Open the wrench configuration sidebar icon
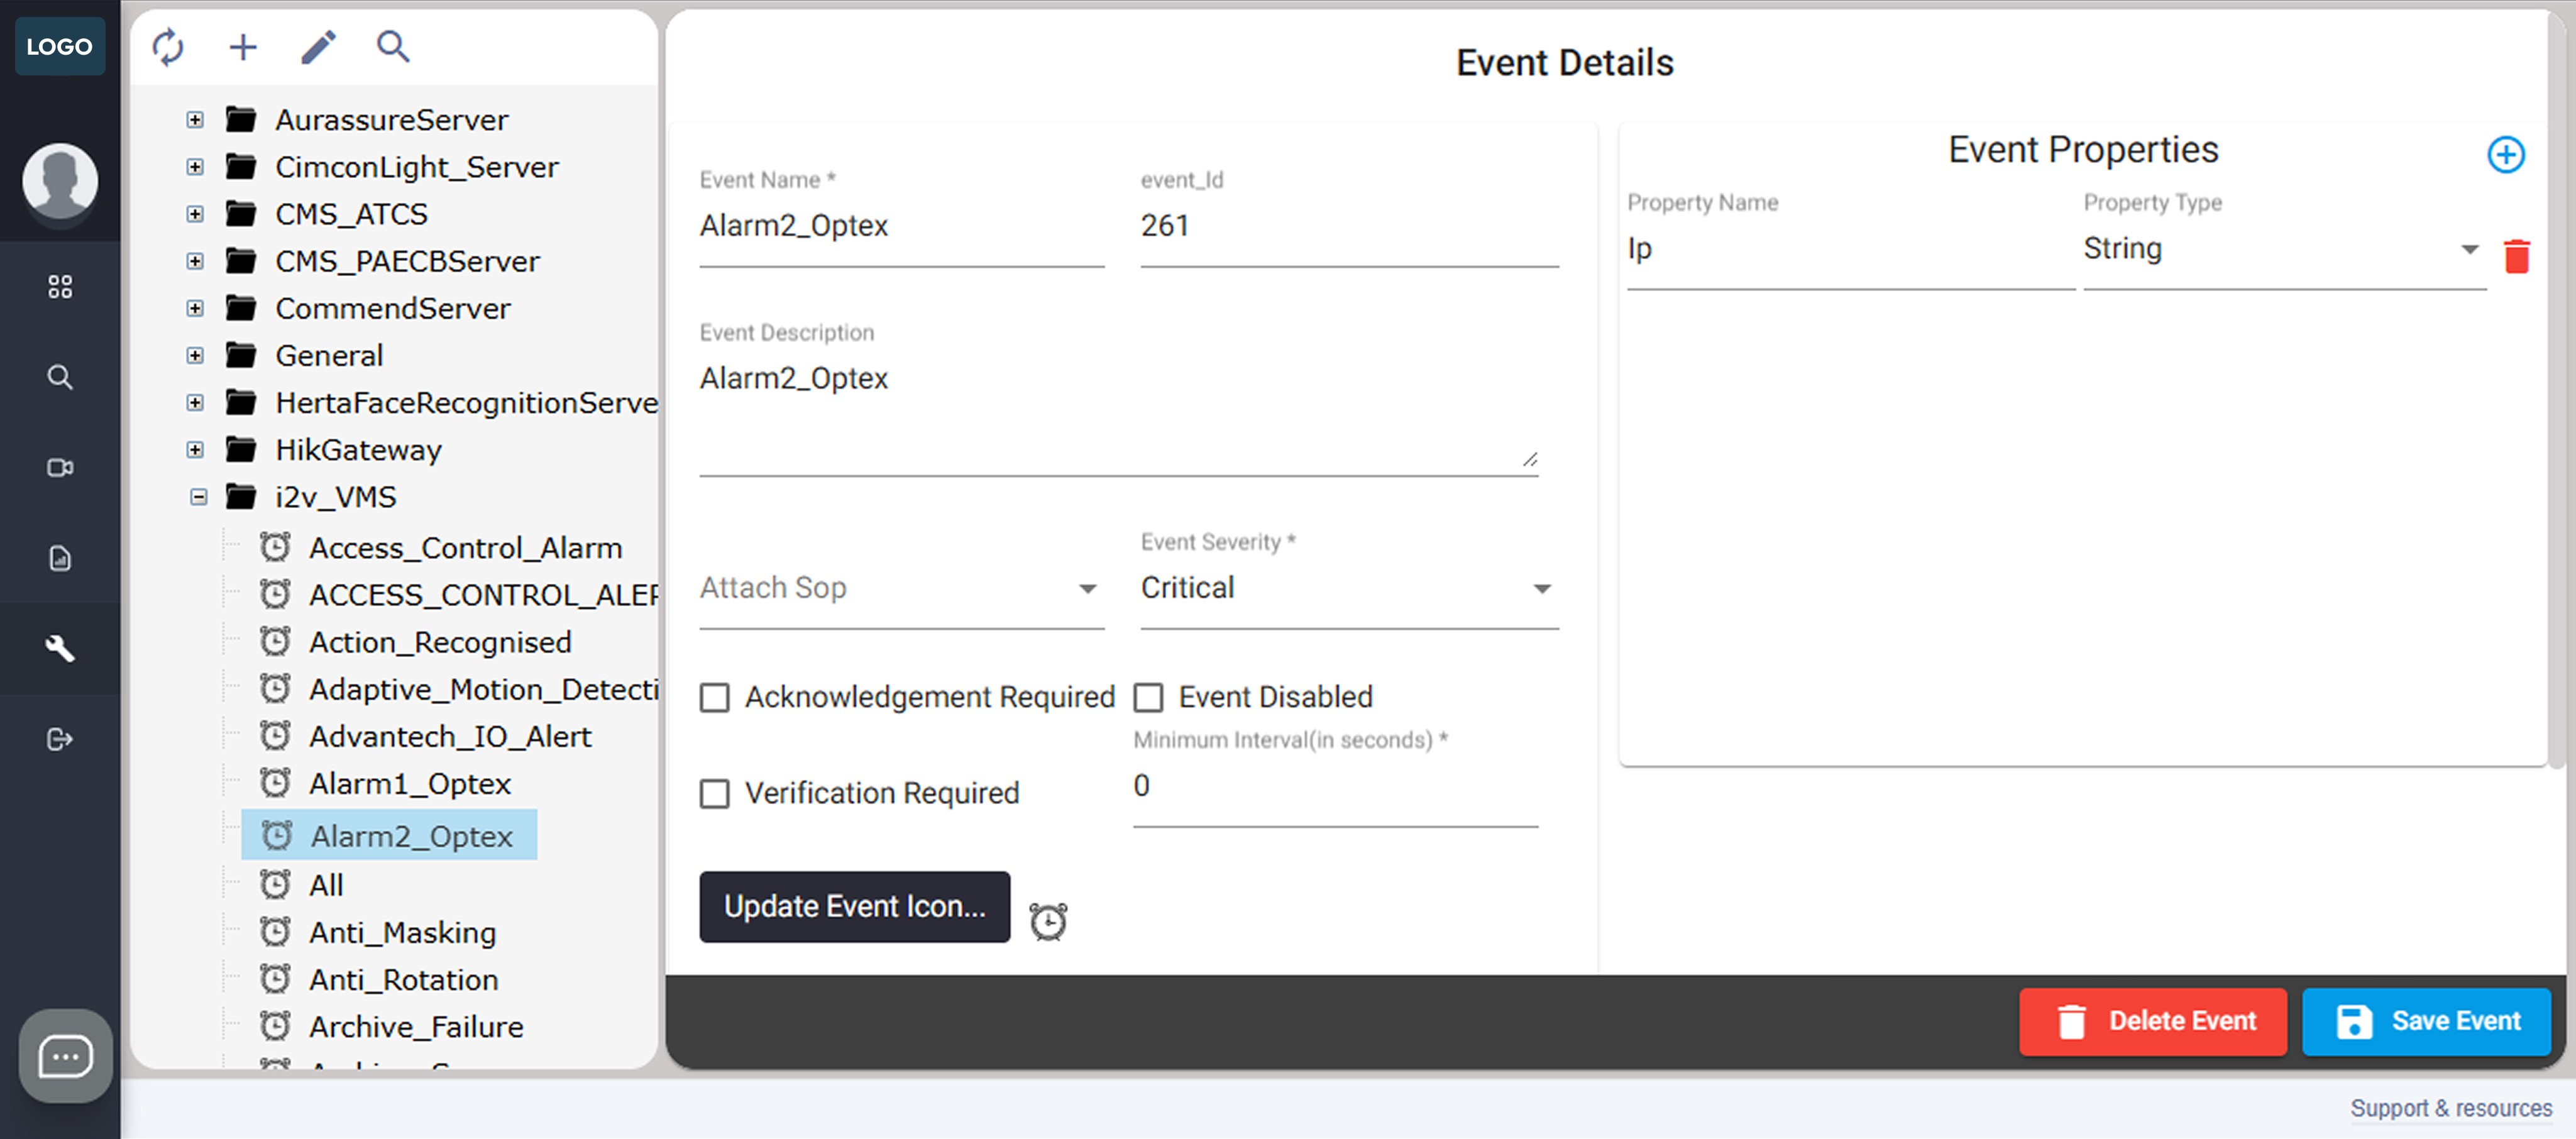Viewport: 2576px width, 1139px height. coord(60,648)
